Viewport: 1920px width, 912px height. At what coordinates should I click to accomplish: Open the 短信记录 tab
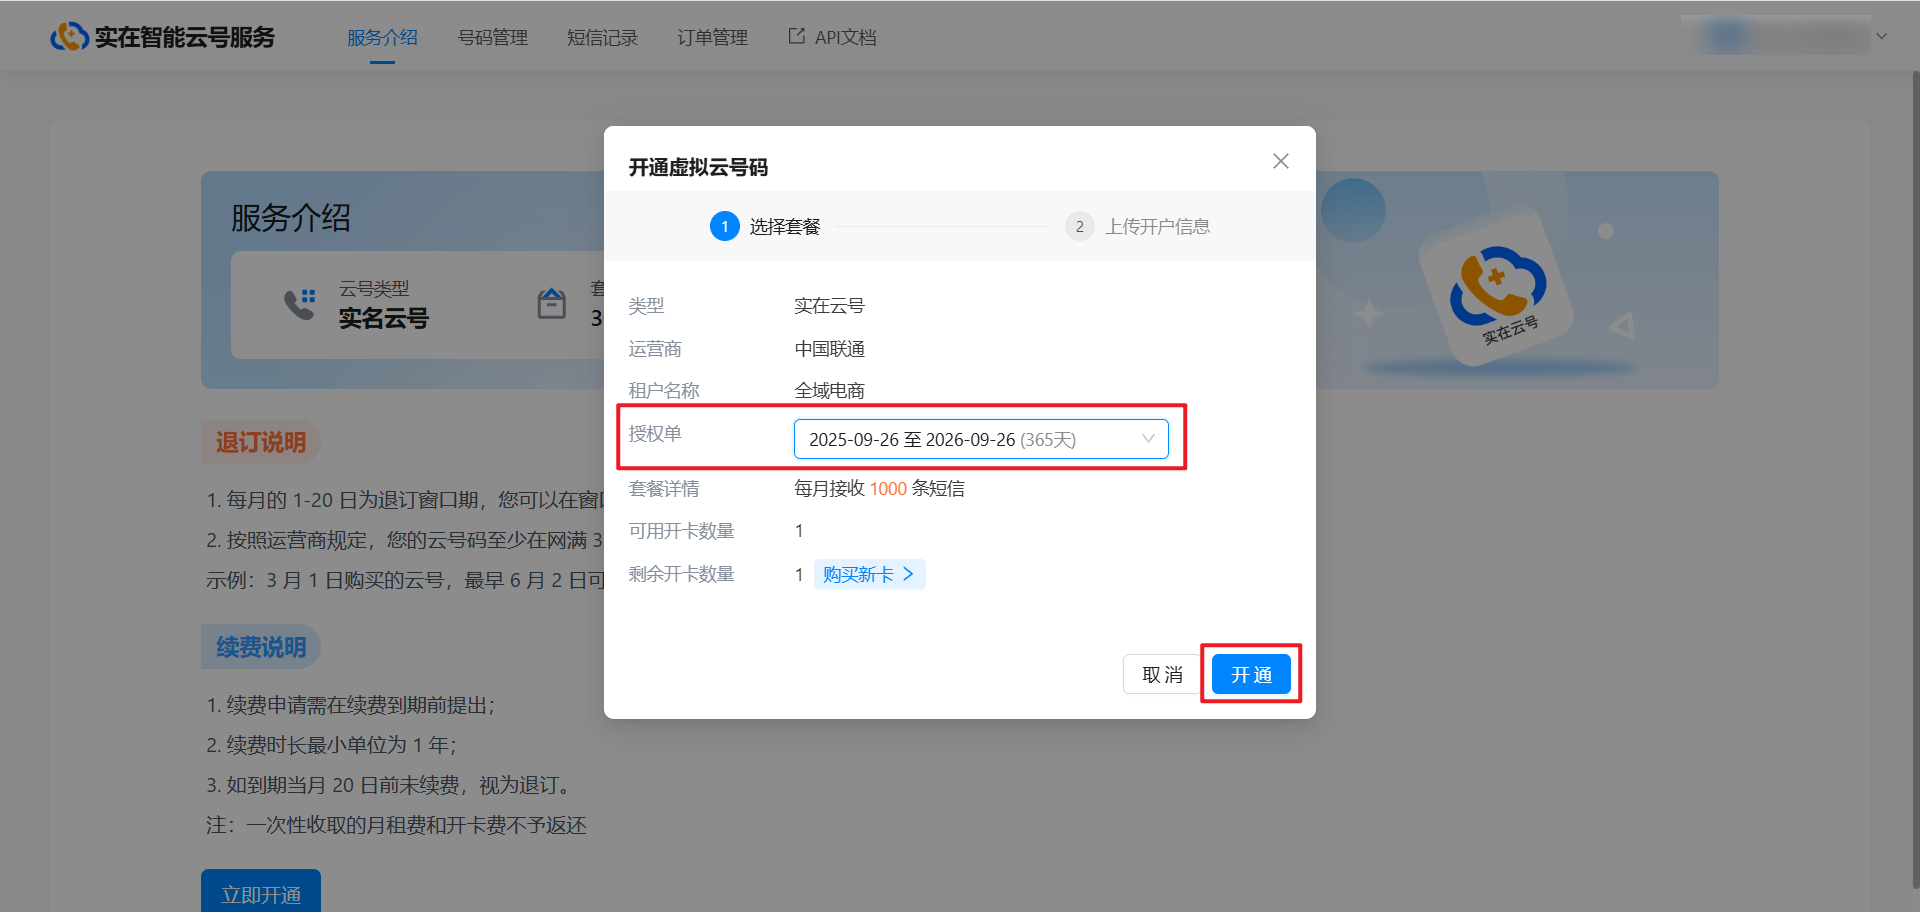click(602, 38)
